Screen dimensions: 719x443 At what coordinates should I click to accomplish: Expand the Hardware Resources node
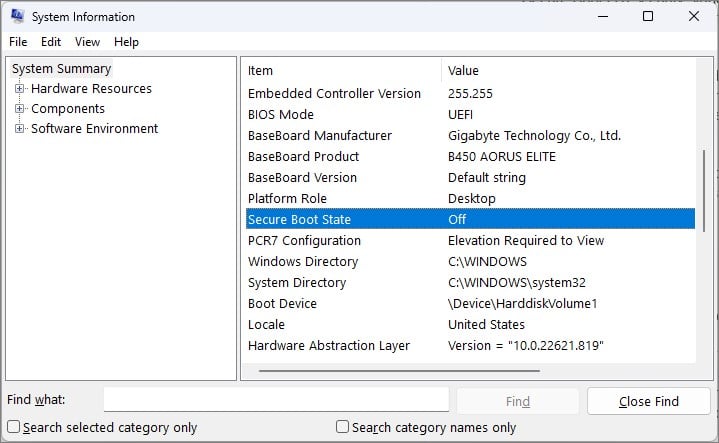(x=19, y=89)
